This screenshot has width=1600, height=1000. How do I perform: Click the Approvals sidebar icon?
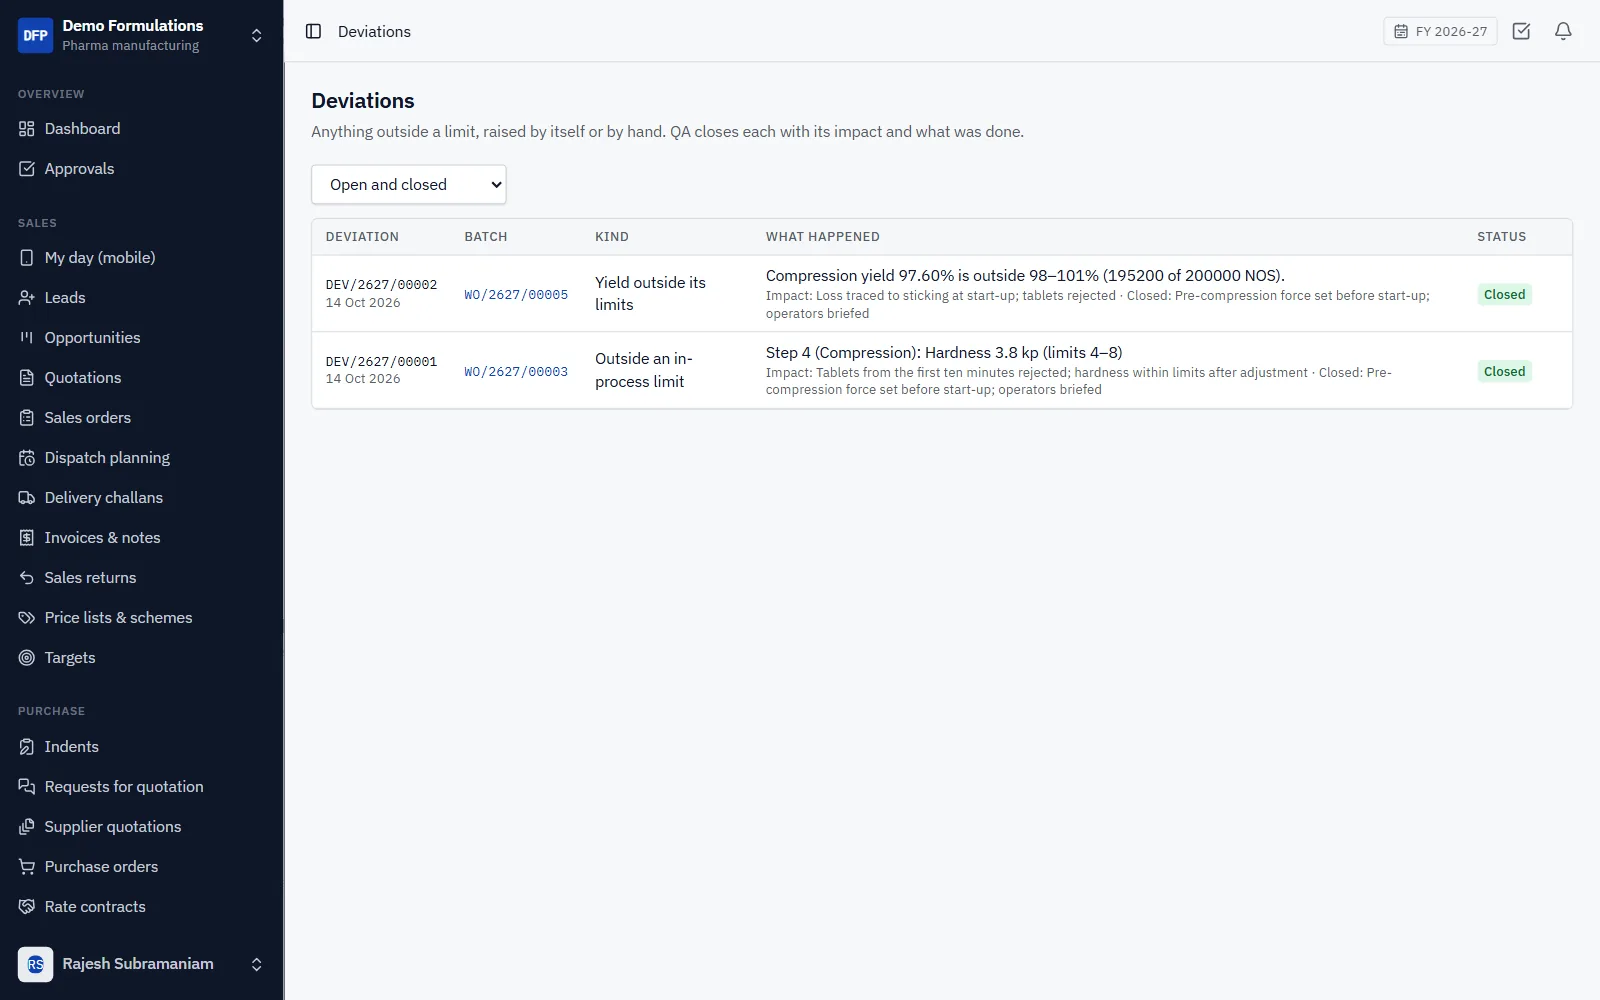coord(27,169)
